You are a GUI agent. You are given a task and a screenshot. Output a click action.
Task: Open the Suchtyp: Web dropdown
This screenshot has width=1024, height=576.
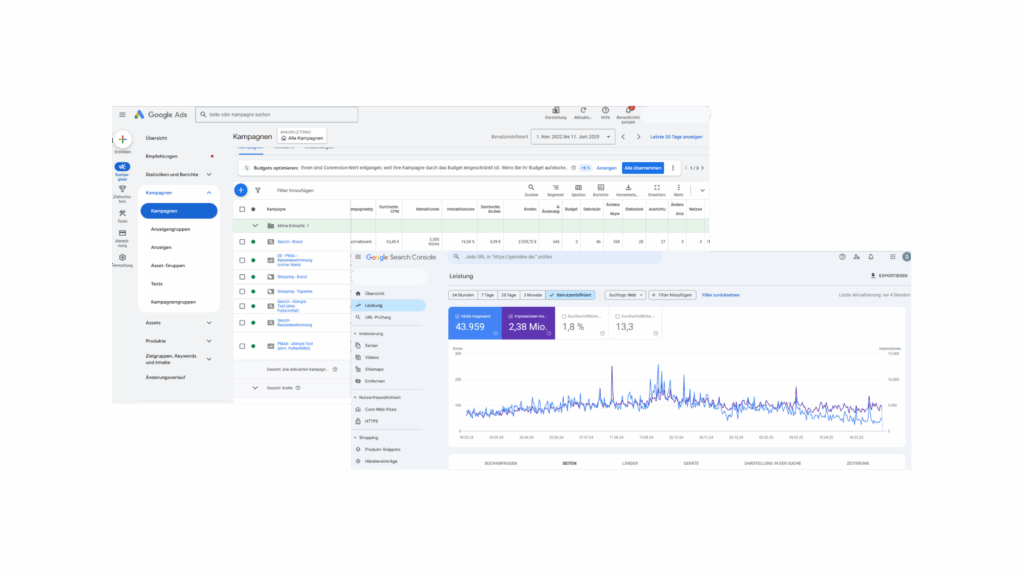[626, 295]
